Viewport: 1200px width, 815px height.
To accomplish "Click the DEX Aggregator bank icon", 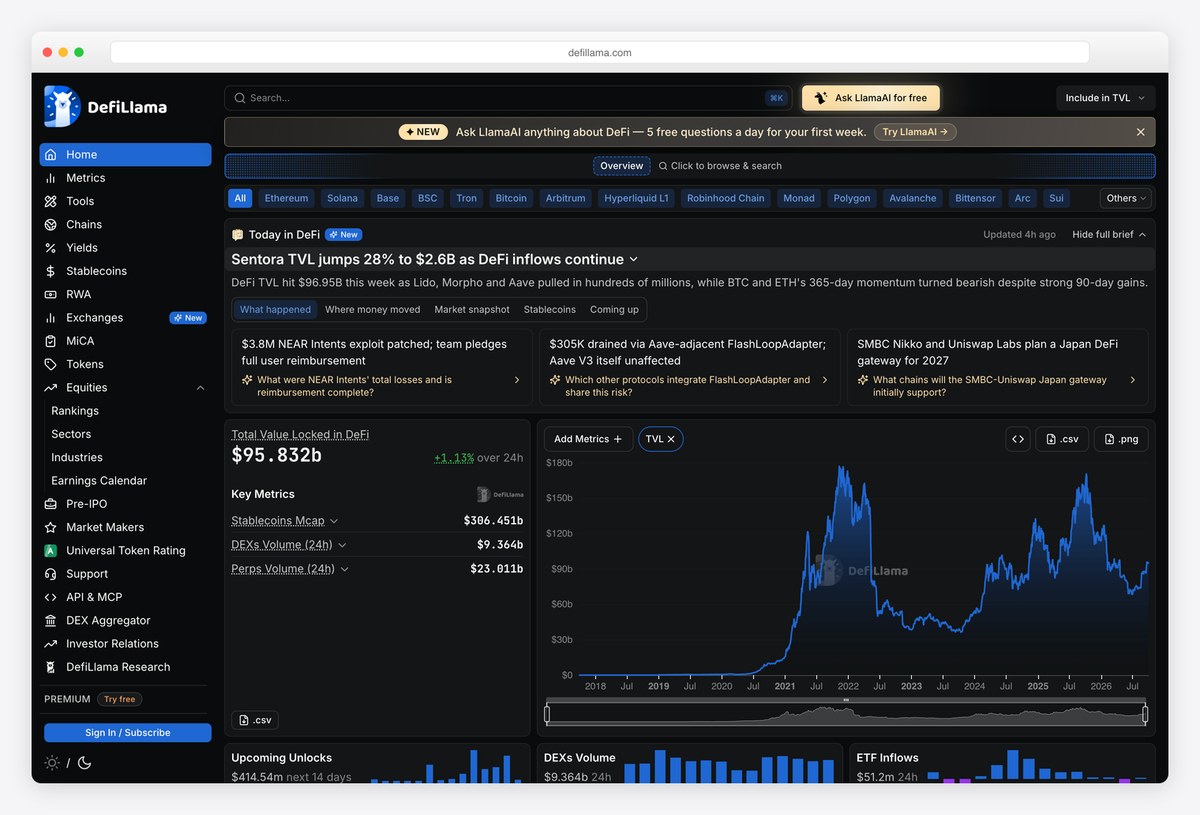I will (x=51, y=621).
